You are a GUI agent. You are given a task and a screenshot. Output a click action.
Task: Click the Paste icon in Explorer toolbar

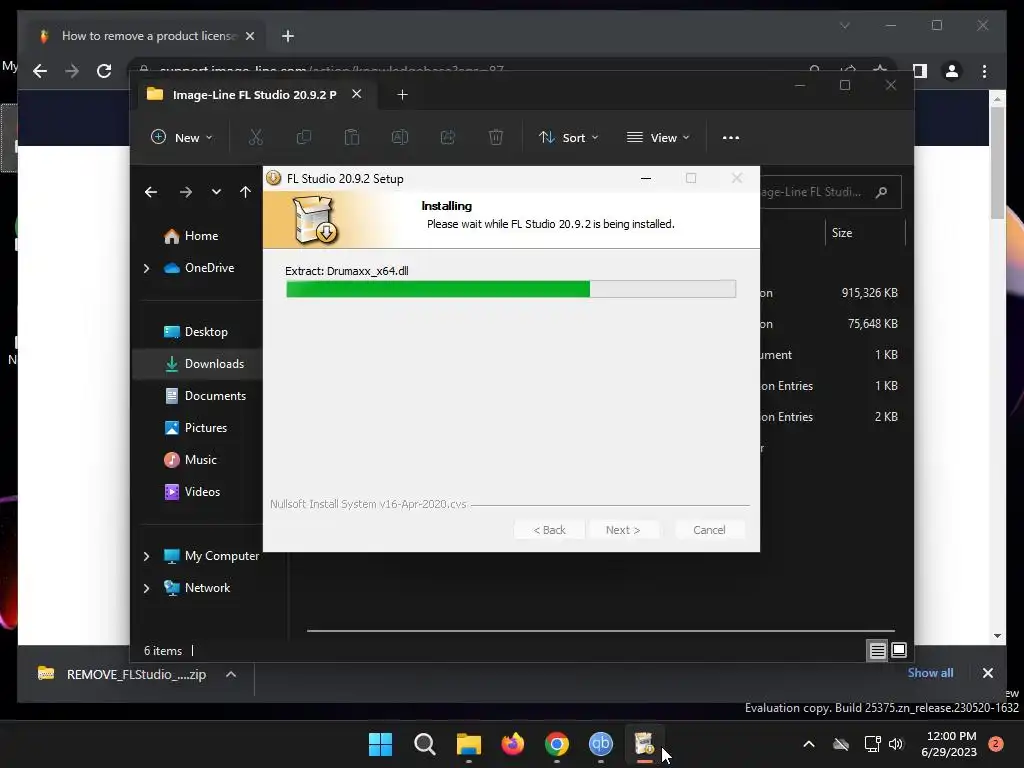(x=352, y=137)
